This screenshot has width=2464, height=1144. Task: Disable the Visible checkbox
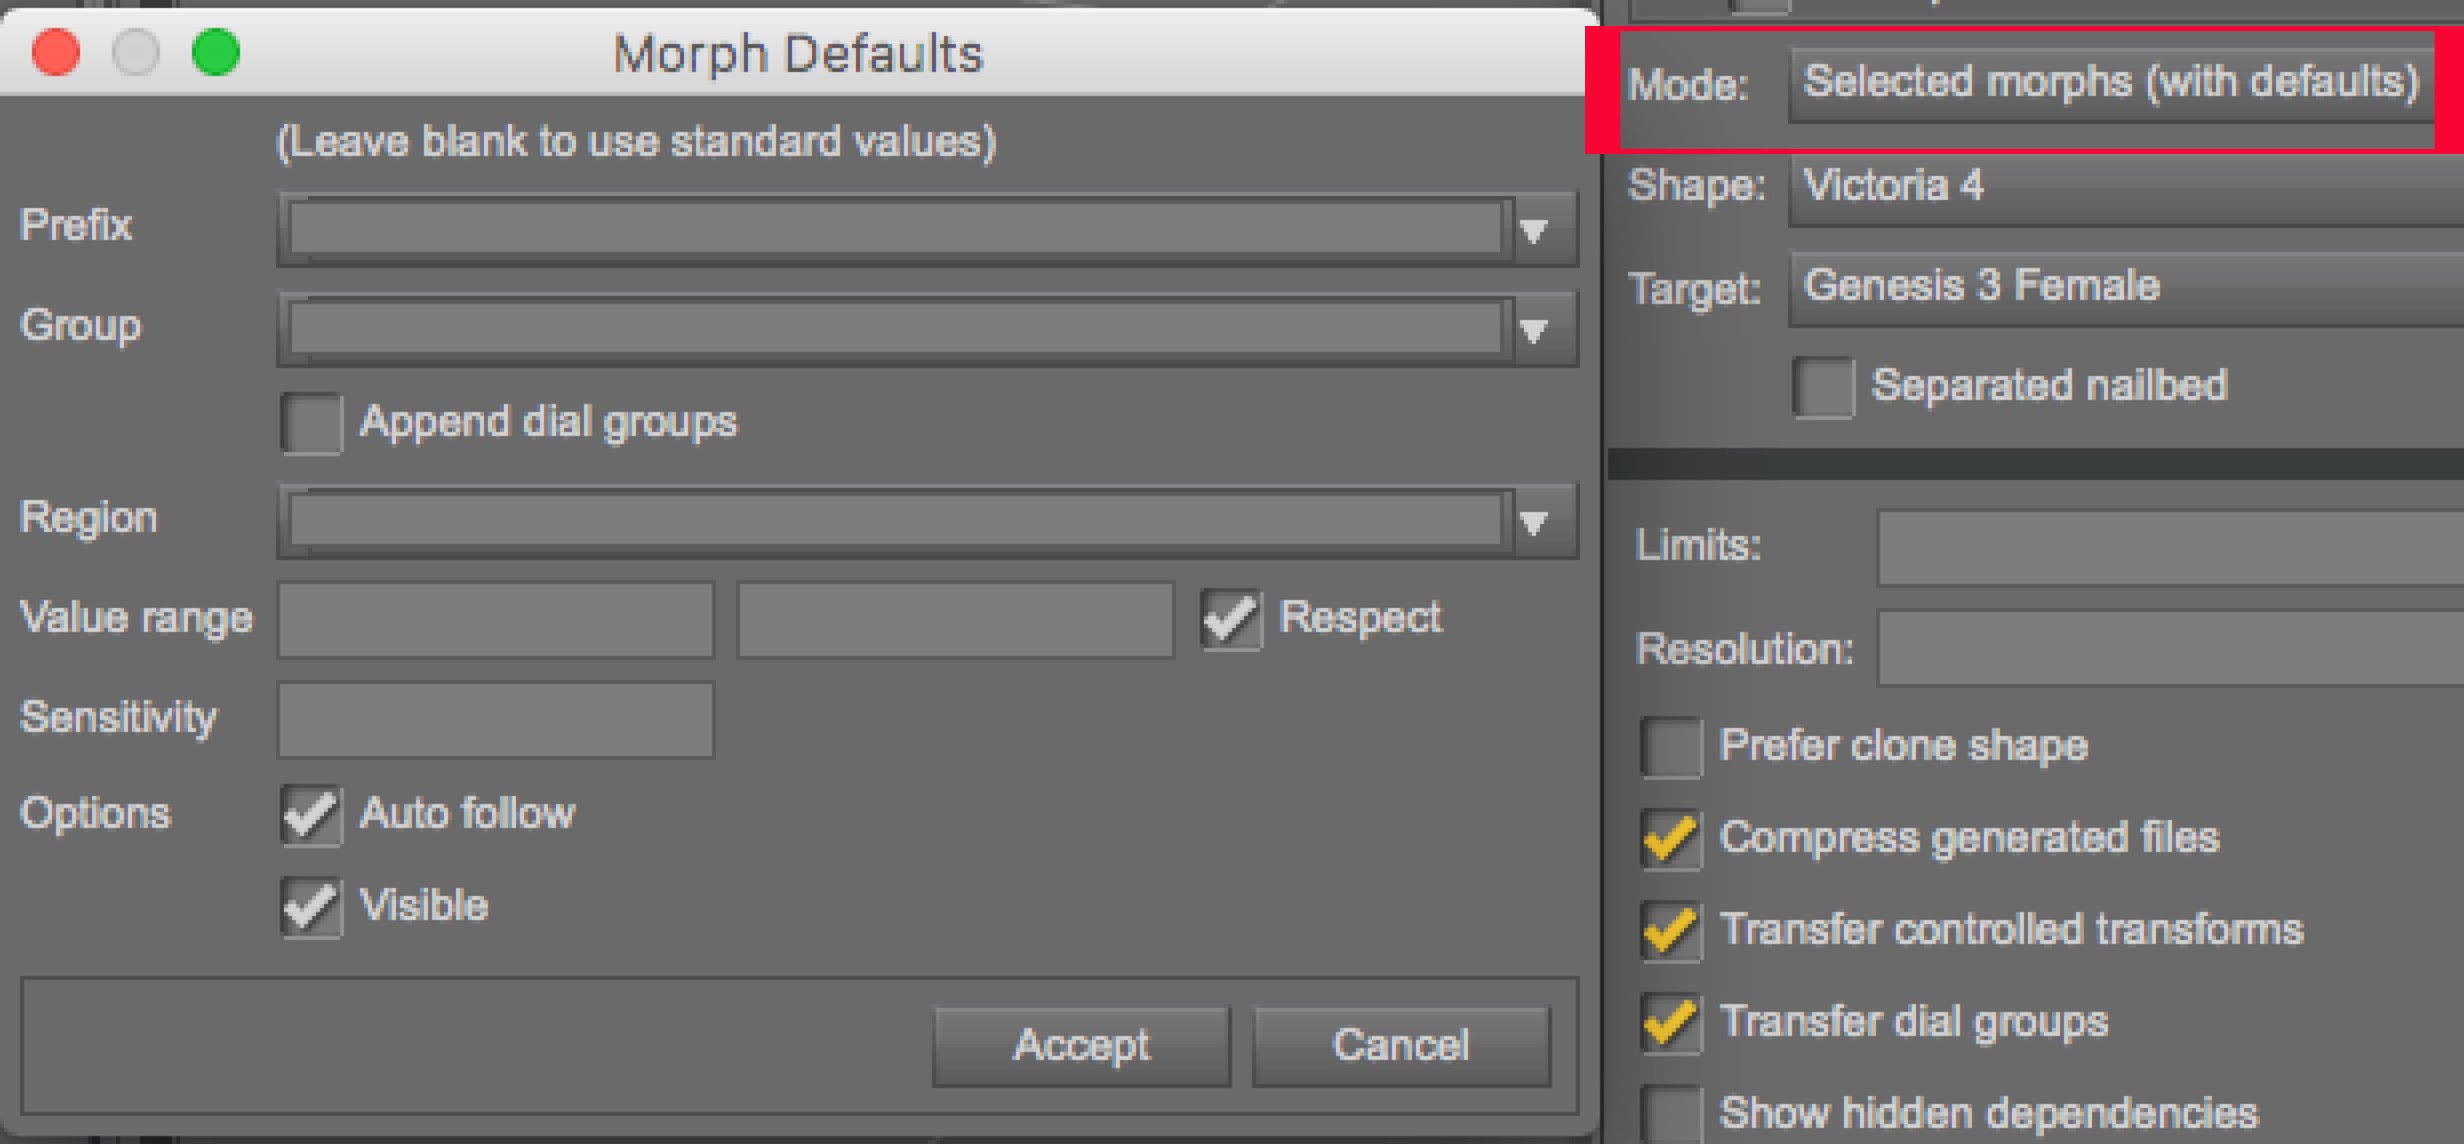tap(311, 907)
